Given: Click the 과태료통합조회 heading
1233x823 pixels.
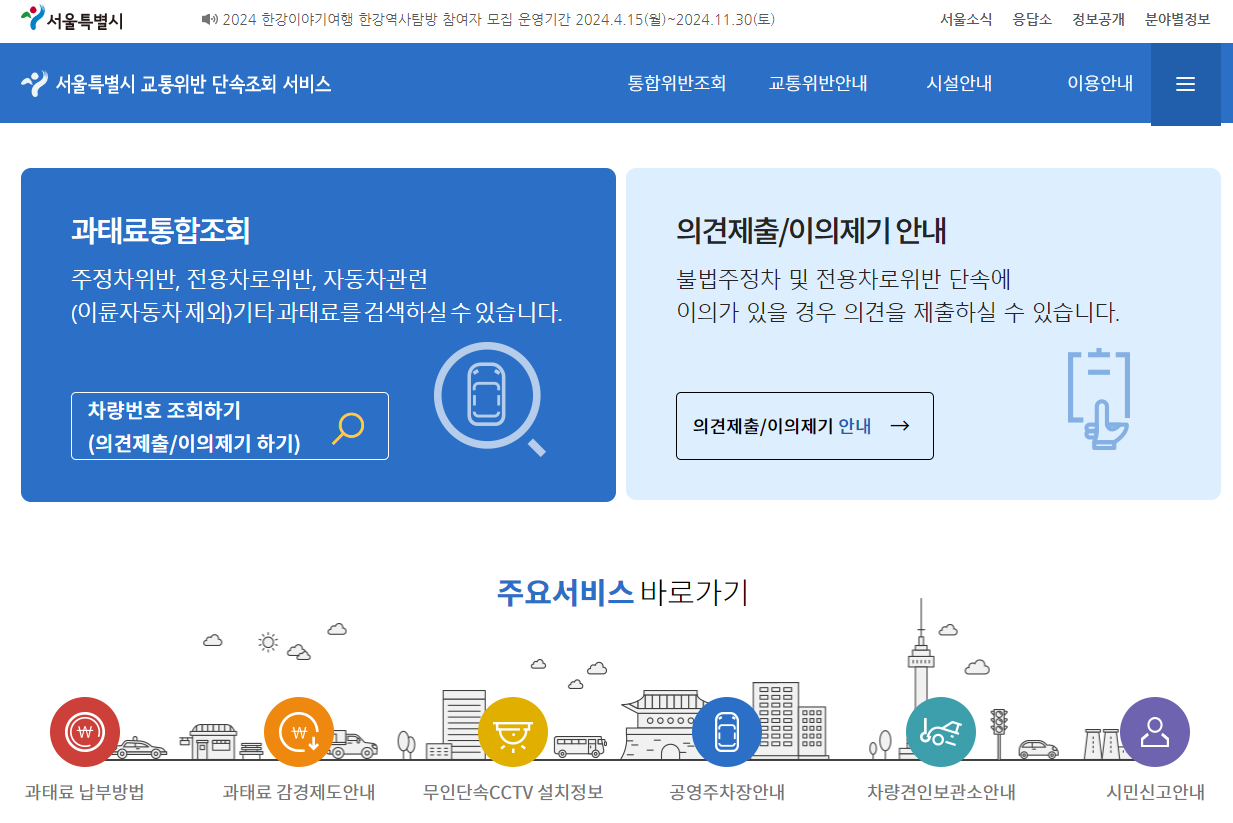Looking at the screenshot, I should pyautogui.click(x=160, y=231).
